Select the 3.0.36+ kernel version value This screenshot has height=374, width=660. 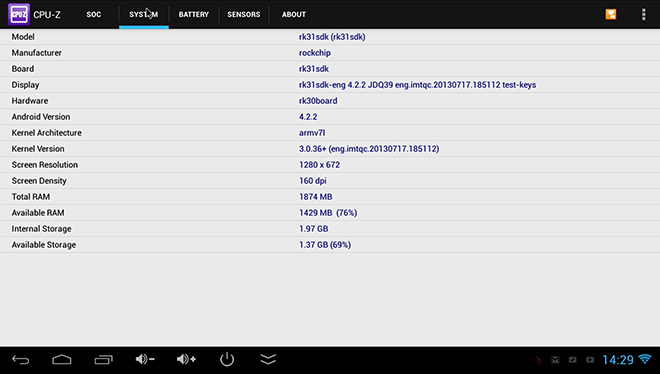click(369, 149)
